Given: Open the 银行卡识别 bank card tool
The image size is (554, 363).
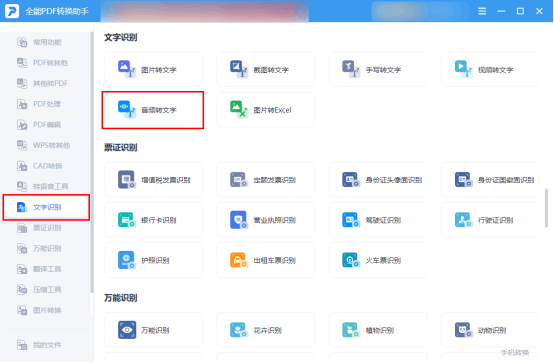Looking at the screenshot, I should [x=153, y=220].
